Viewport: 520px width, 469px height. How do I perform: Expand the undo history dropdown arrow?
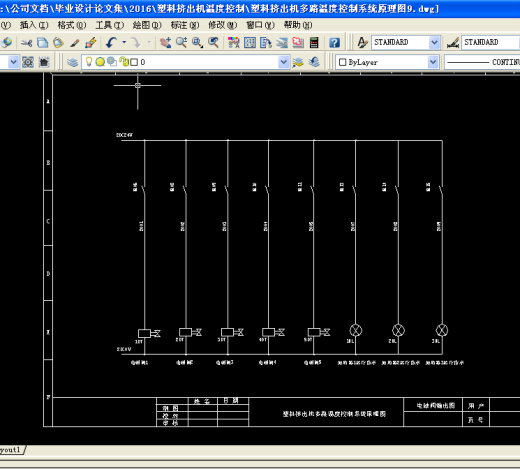click(x=124, y=42)
